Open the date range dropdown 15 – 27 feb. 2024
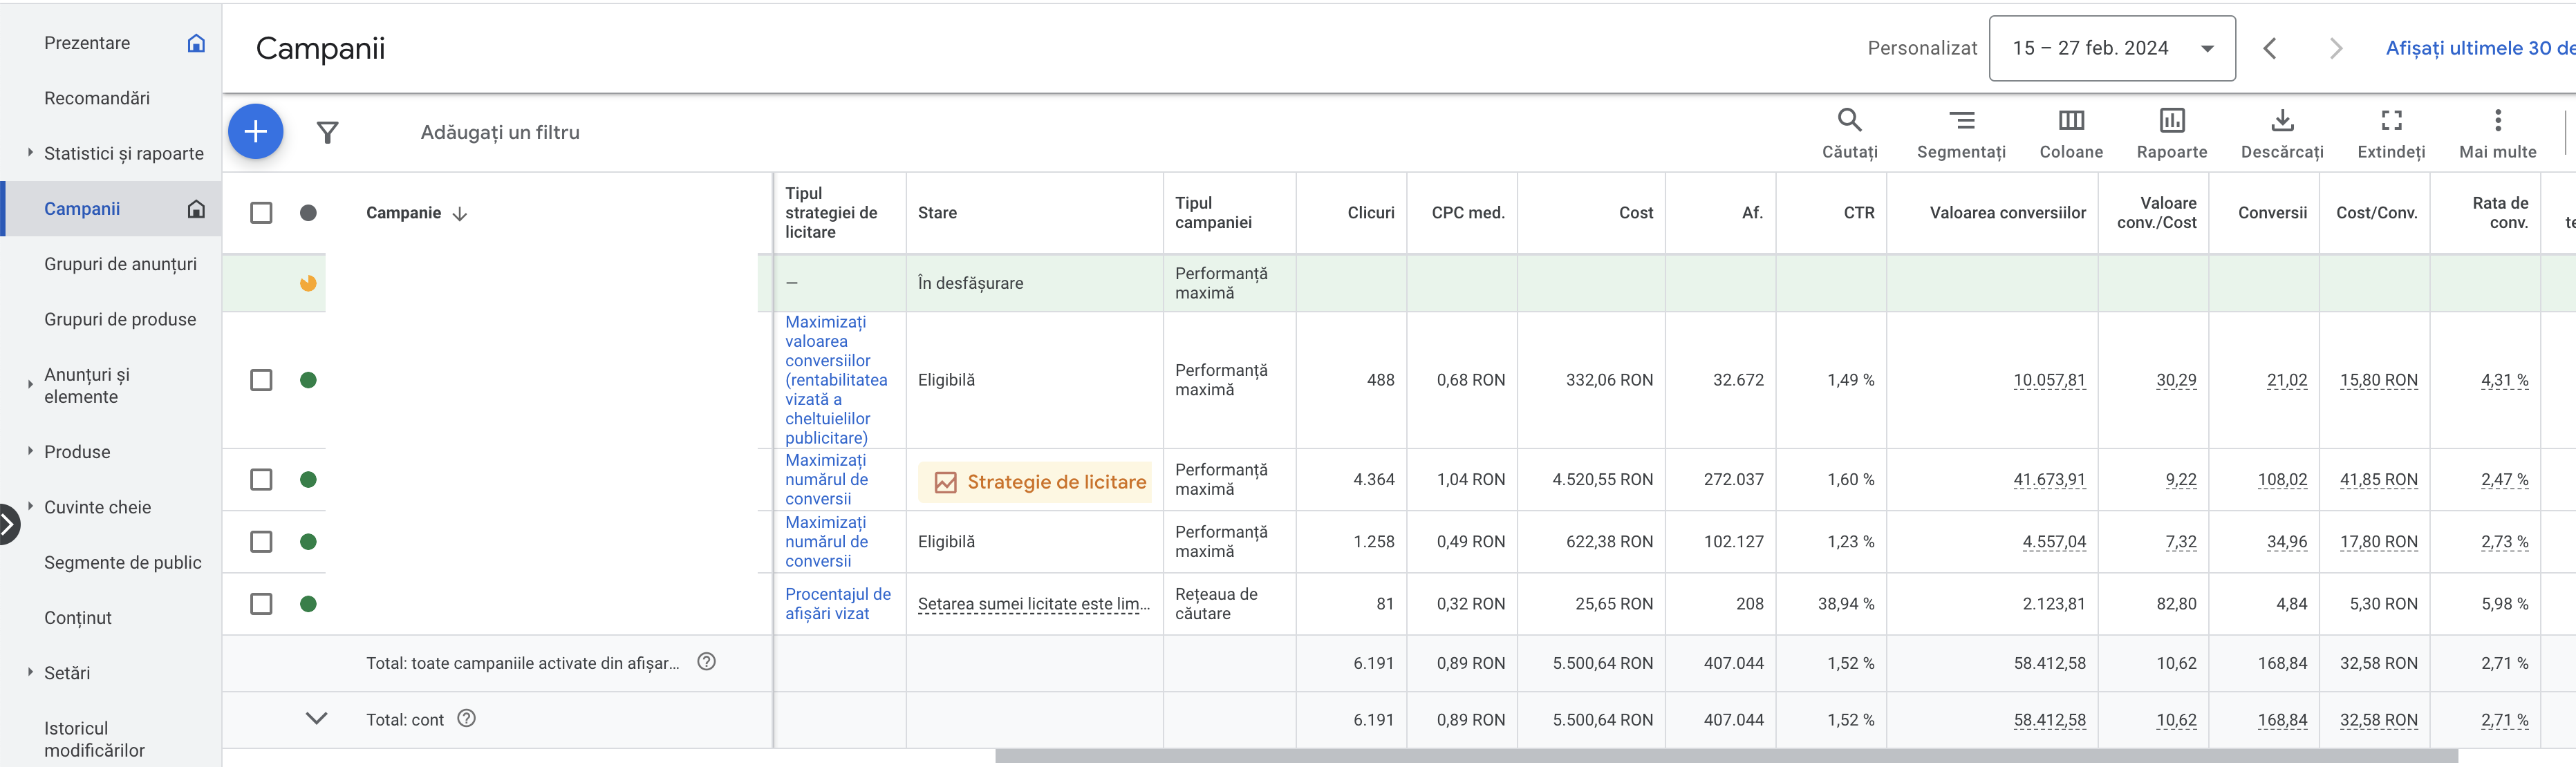 click(x=2112, y=48)
